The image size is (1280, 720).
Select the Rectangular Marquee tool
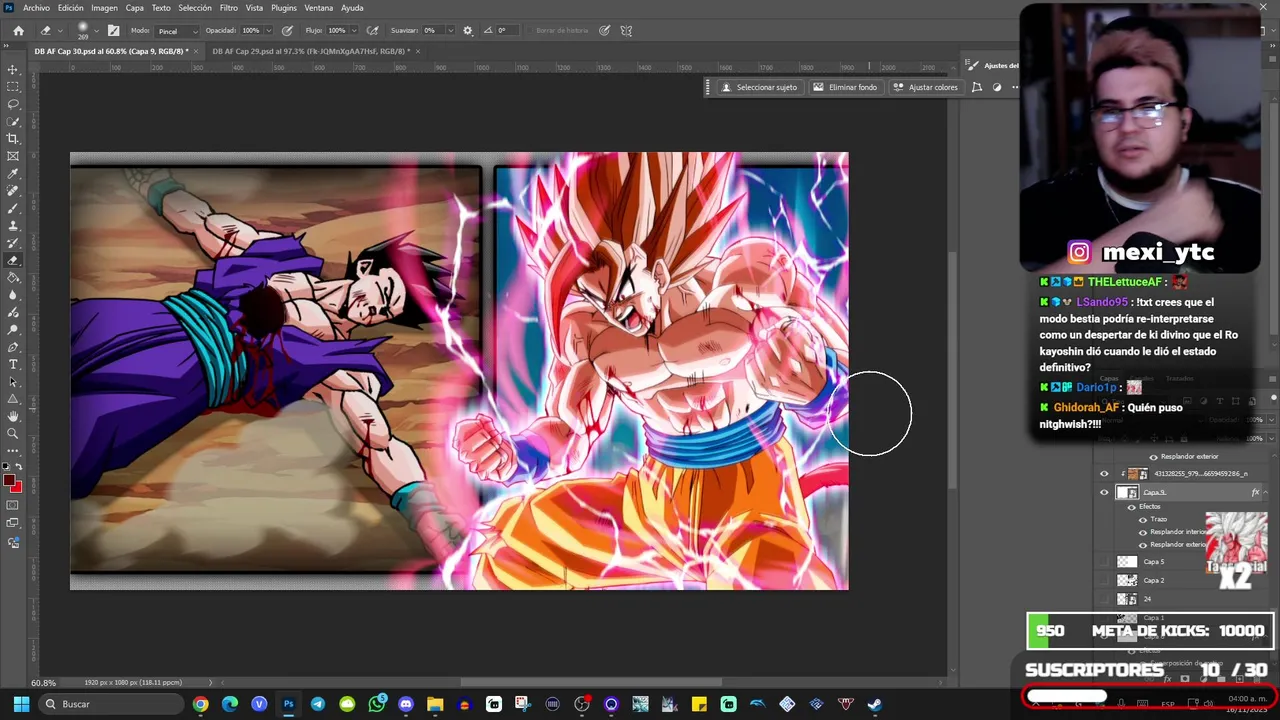13,87
